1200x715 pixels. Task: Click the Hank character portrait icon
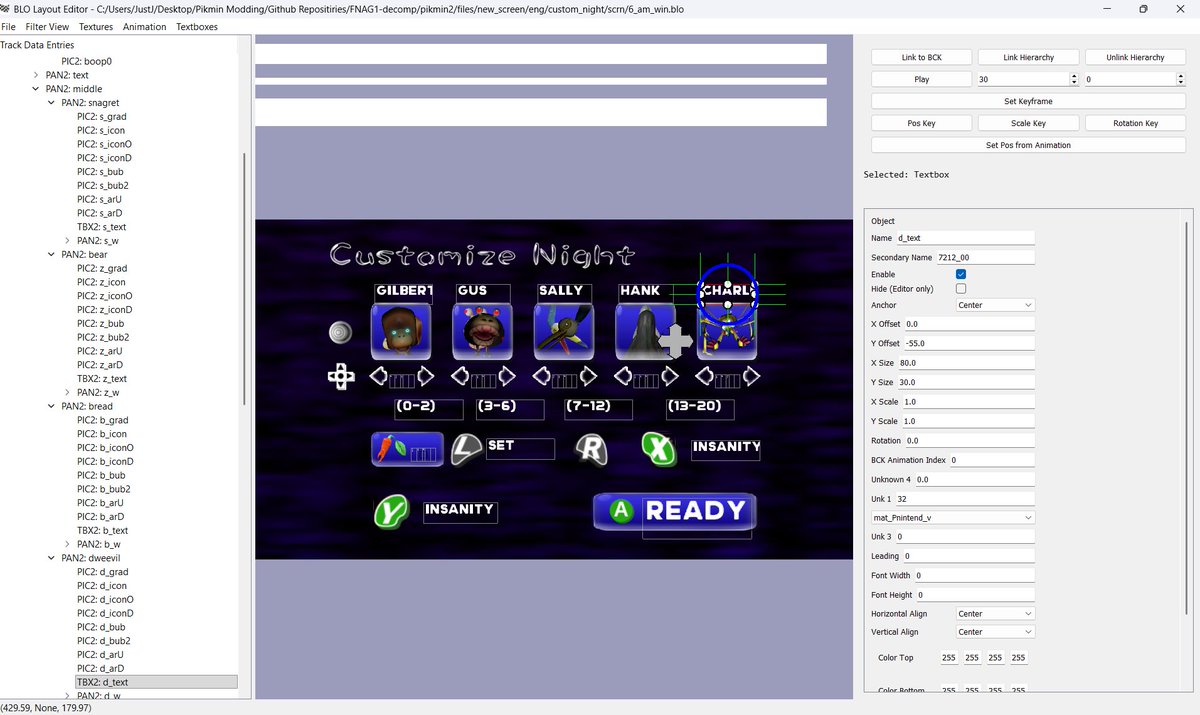tap(645, 332)
